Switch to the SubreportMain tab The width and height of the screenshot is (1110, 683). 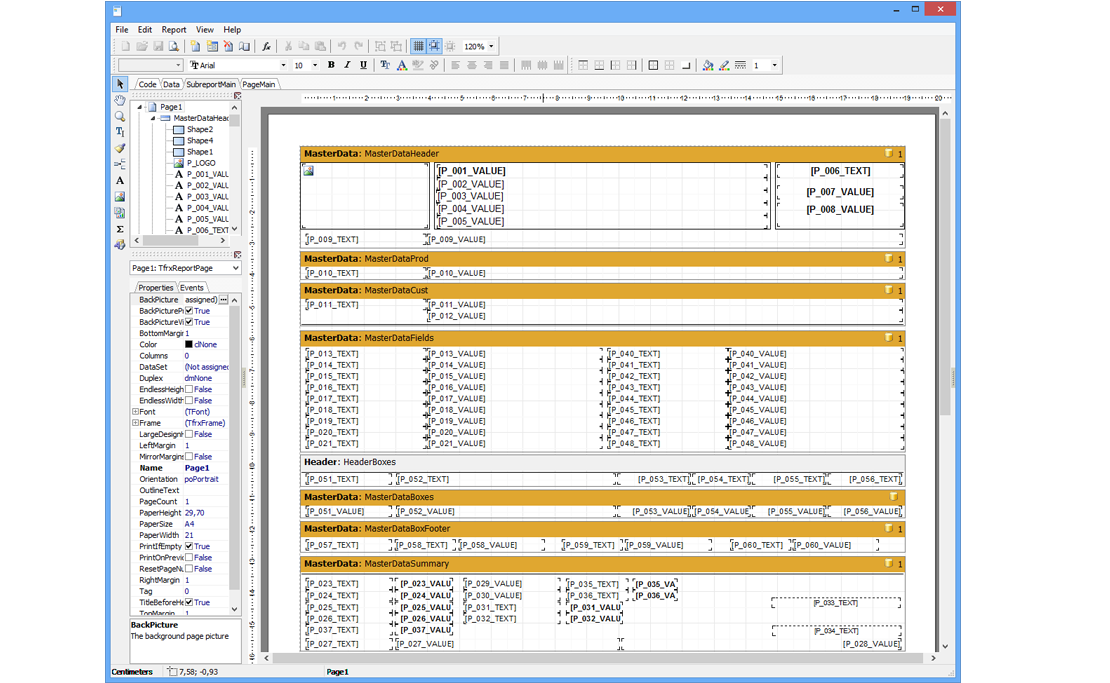pos(211,85)
